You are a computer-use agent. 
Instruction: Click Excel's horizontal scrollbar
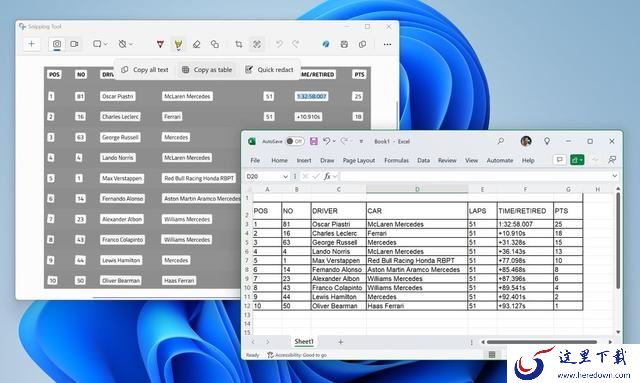point(541,342)
